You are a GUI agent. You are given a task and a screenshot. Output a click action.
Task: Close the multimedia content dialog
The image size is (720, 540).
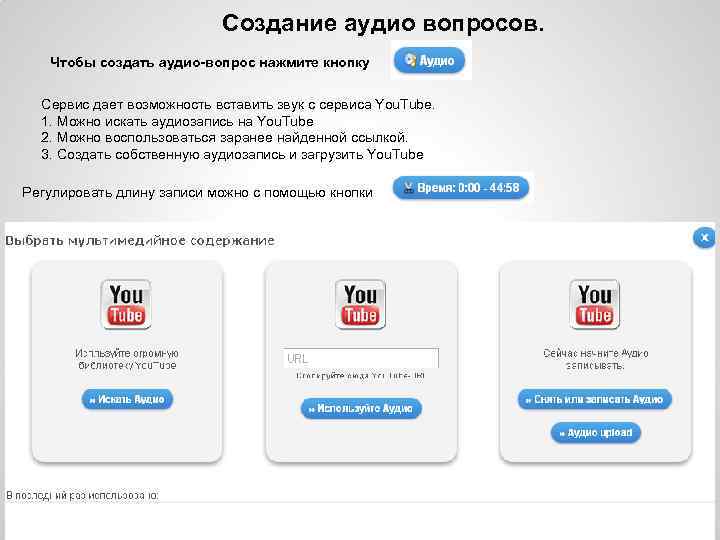pyautogui.click(x=704, y=238)
